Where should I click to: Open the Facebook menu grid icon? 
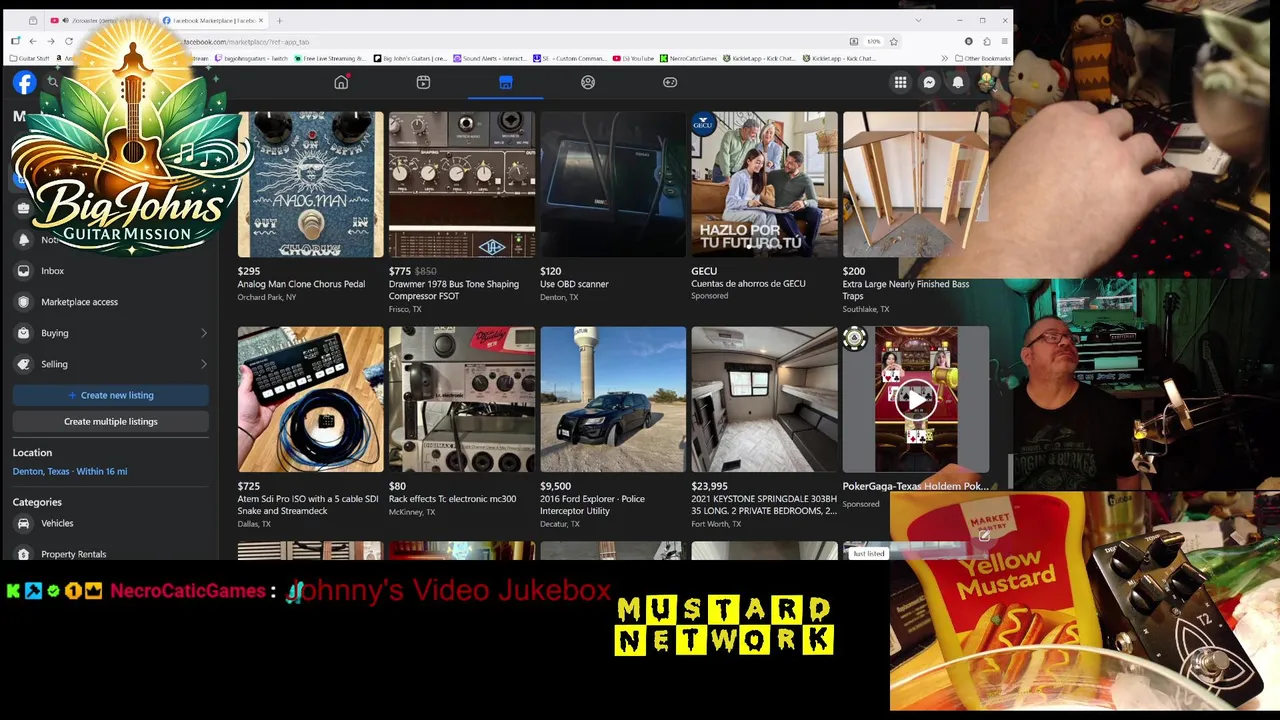[901, 83]
